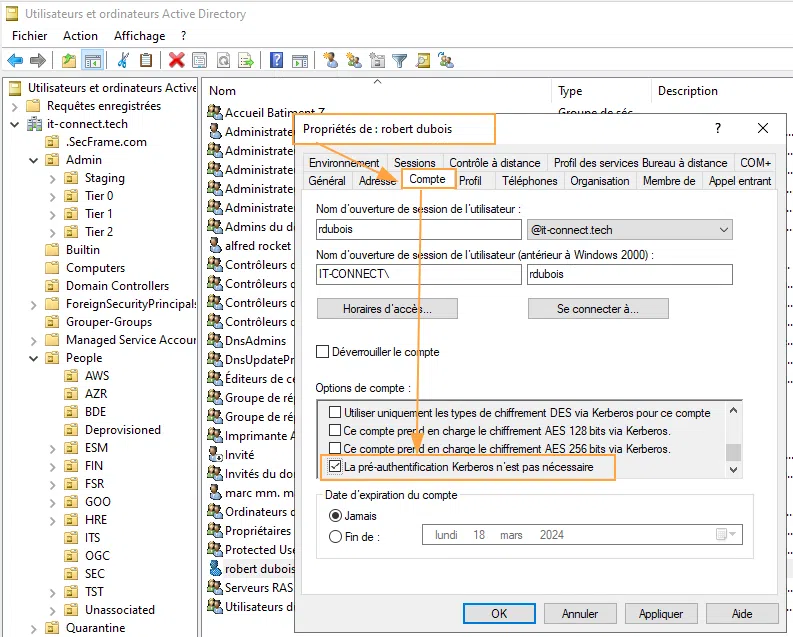Click the blue Help question-mark toolbar icon
Image resolution: width=793 pixels, height=637 pixels.
click(276, 61)
